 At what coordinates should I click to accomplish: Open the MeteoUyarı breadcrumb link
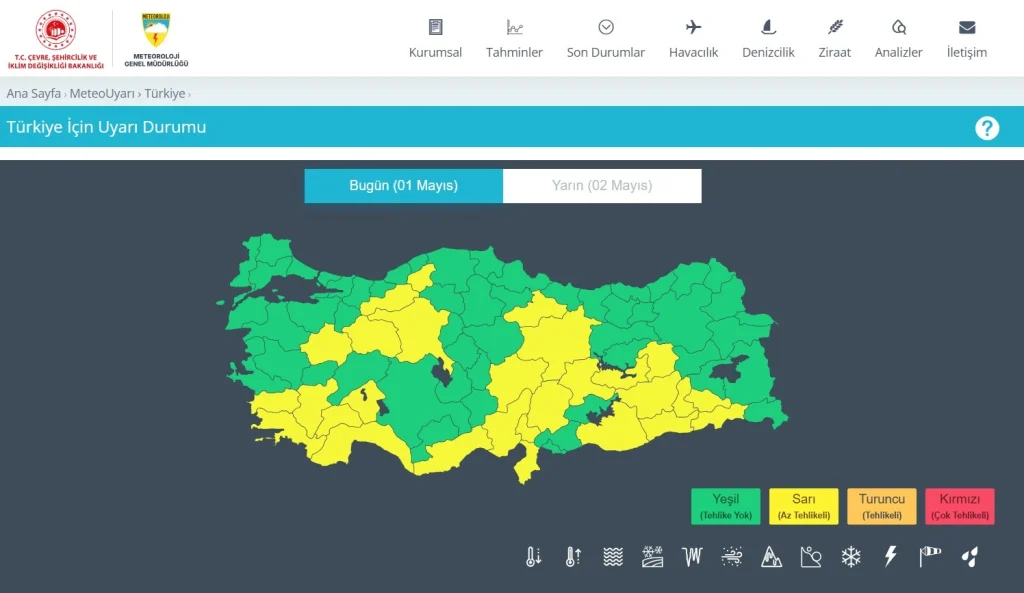coord(102,93)
